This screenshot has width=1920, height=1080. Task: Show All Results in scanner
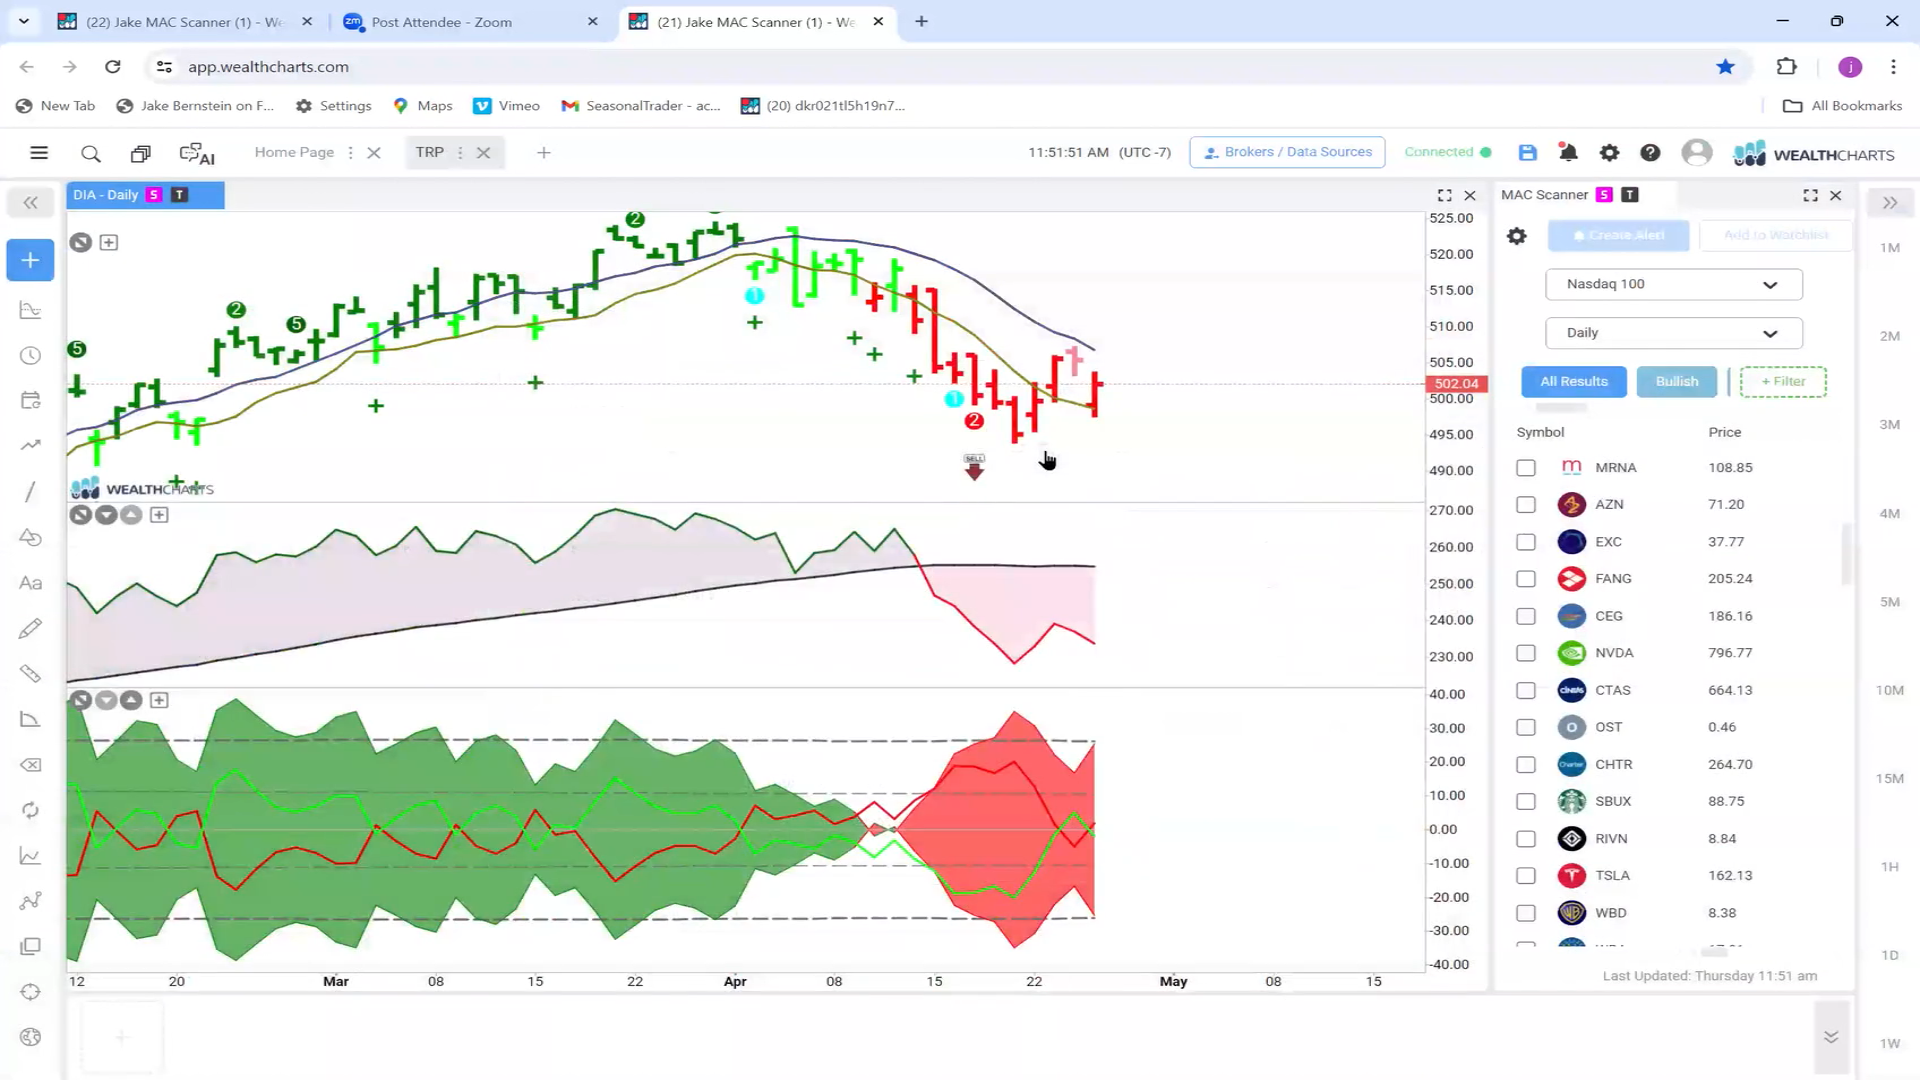(1574, 382)
